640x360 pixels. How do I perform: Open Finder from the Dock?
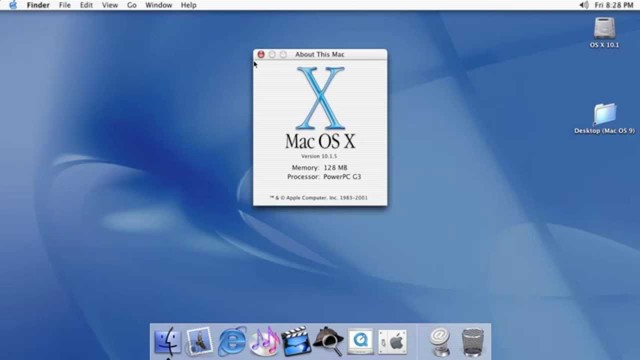click(167, 341)
